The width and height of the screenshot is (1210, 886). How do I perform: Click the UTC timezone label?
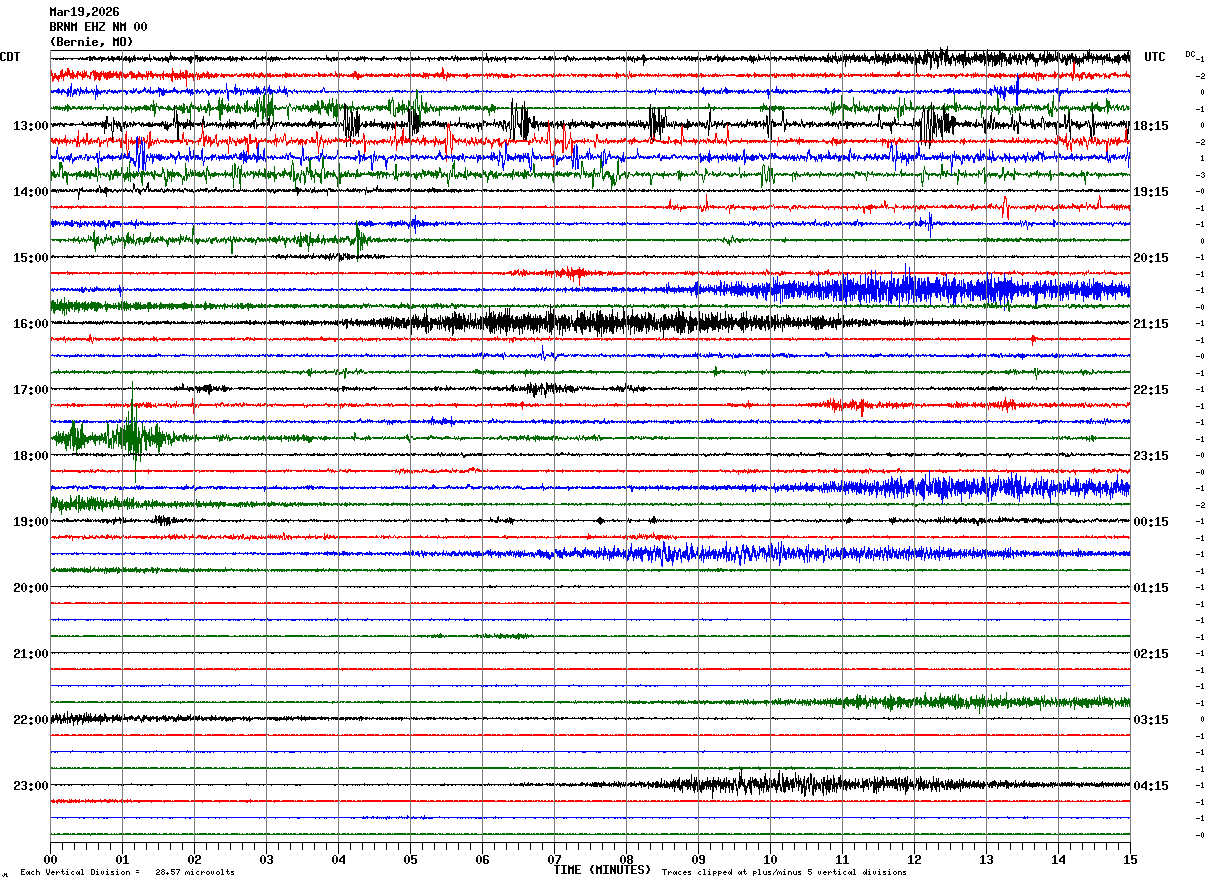tap(1155, 57)
